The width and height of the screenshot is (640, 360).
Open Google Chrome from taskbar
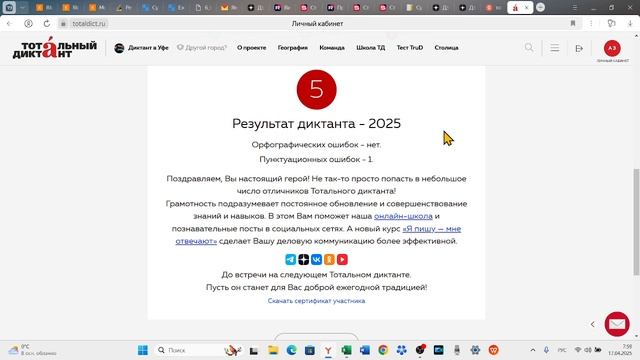[x=383, y=350]
